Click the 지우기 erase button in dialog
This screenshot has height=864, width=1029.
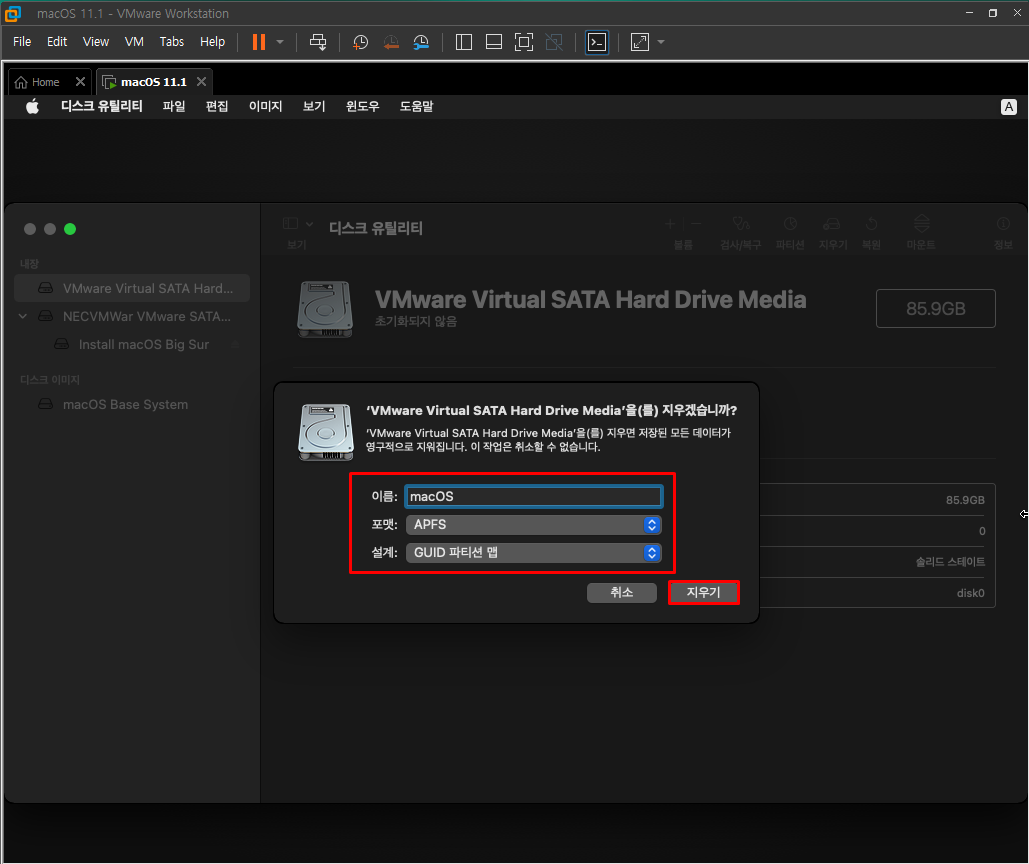coord(704,592)
